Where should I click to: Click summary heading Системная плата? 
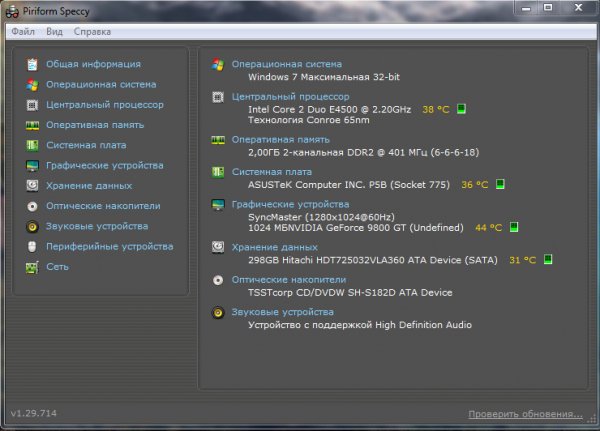pyautogui.click(x=272, y=172)
